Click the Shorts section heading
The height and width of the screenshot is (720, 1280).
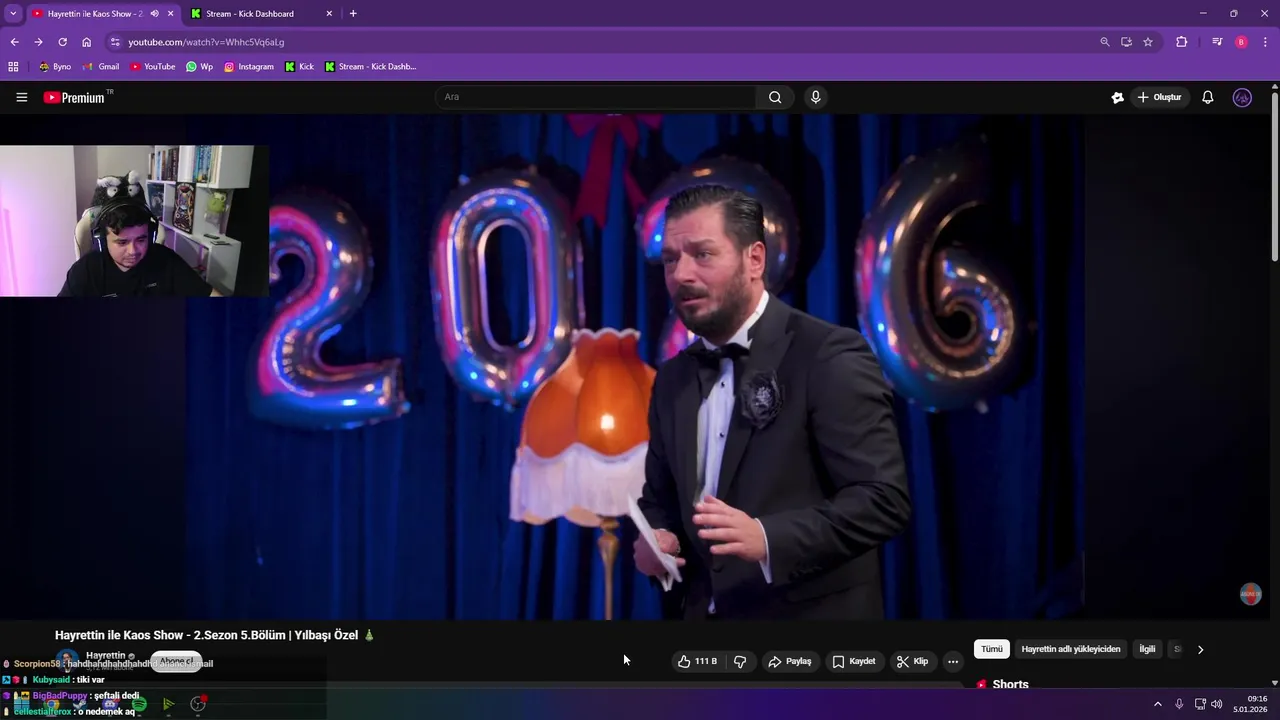click(1010, 685)
